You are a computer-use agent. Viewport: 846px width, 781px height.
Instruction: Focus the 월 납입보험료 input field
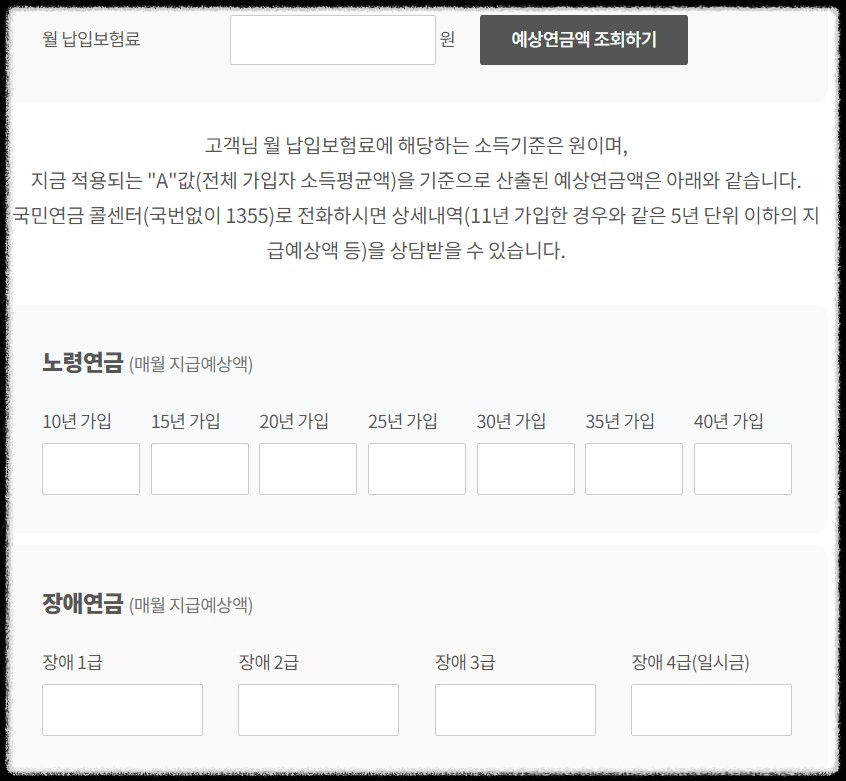333,40
